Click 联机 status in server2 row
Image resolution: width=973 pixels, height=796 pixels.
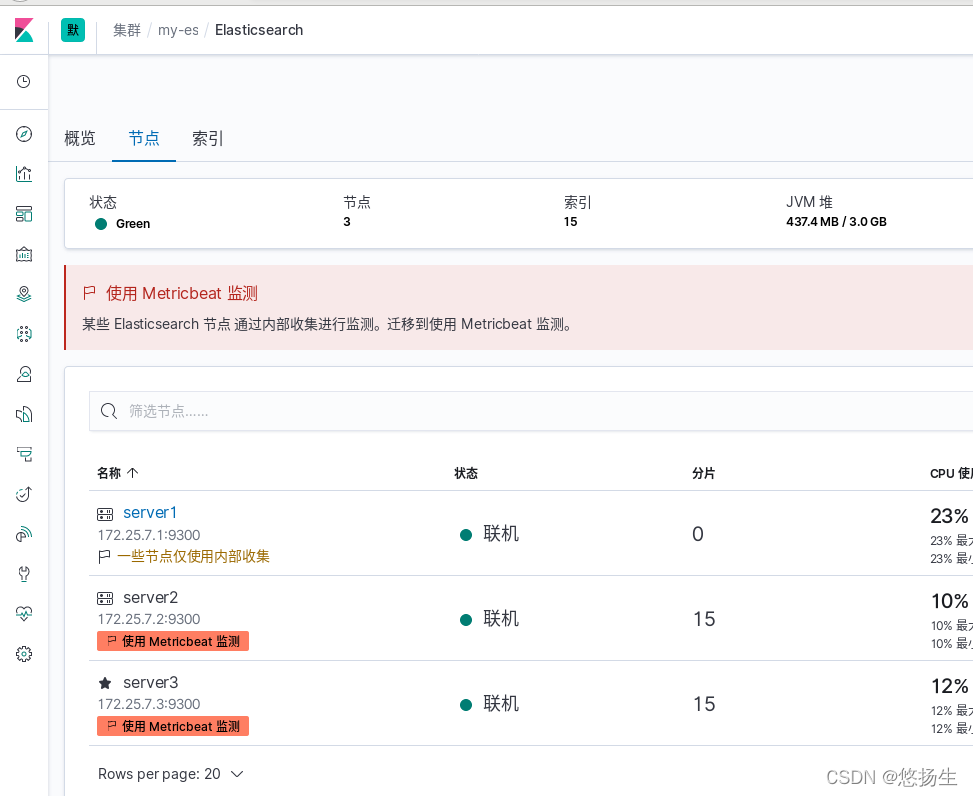(x=501, y=619)
